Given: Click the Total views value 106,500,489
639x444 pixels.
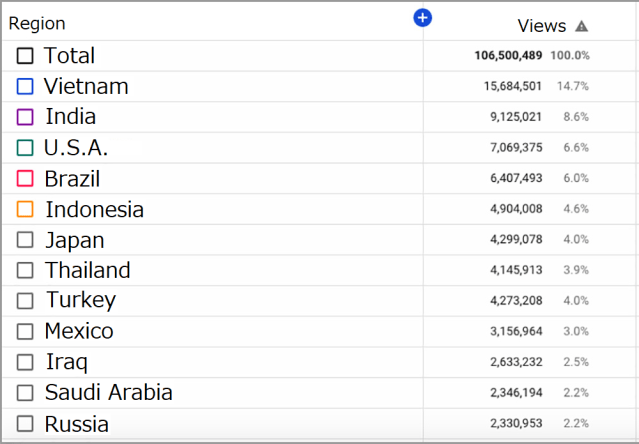Looking at the screenshot, I should point(509,56).
